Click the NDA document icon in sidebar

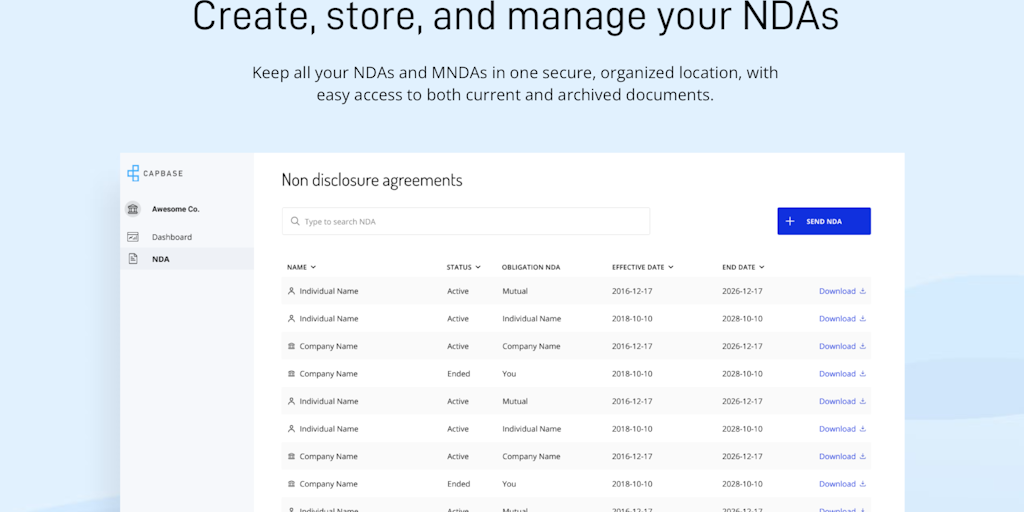click(133, 259)
